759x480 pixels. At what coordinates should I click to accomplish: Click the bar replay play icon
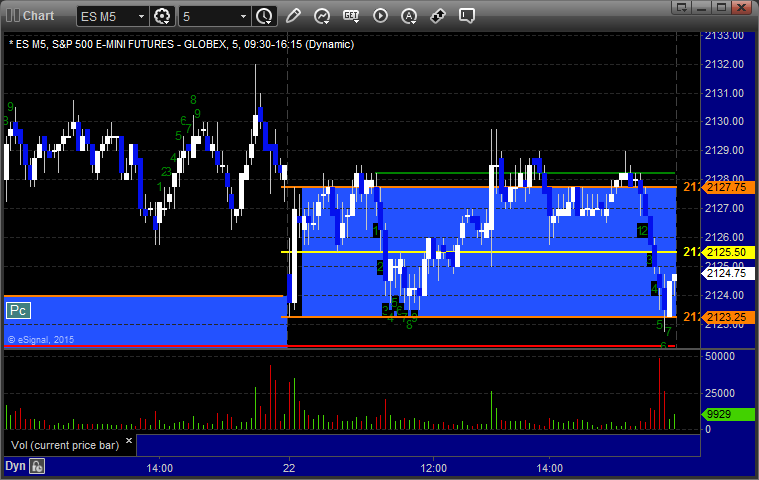[x=380, y=16]
